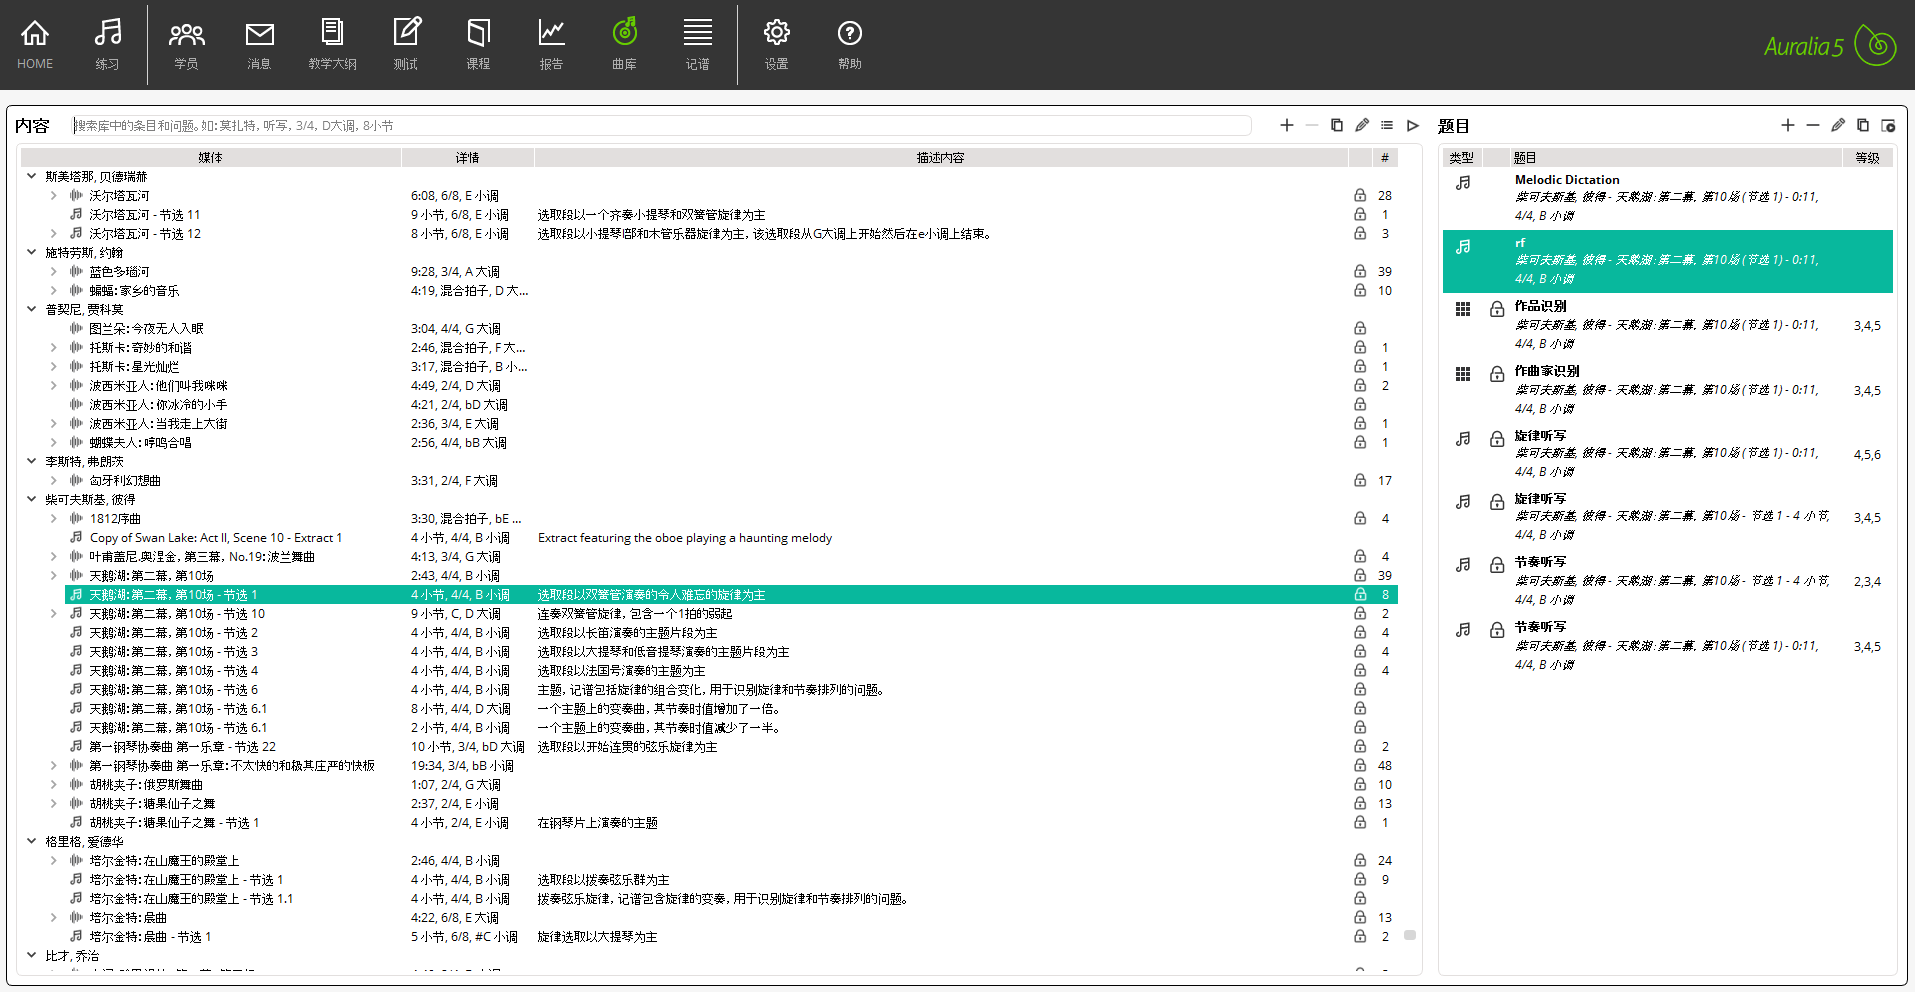The width and height of the screenshot is (1915, 992).
Task: Click the lock icon on 图兰朵 row
Action: coord(1360,328)
